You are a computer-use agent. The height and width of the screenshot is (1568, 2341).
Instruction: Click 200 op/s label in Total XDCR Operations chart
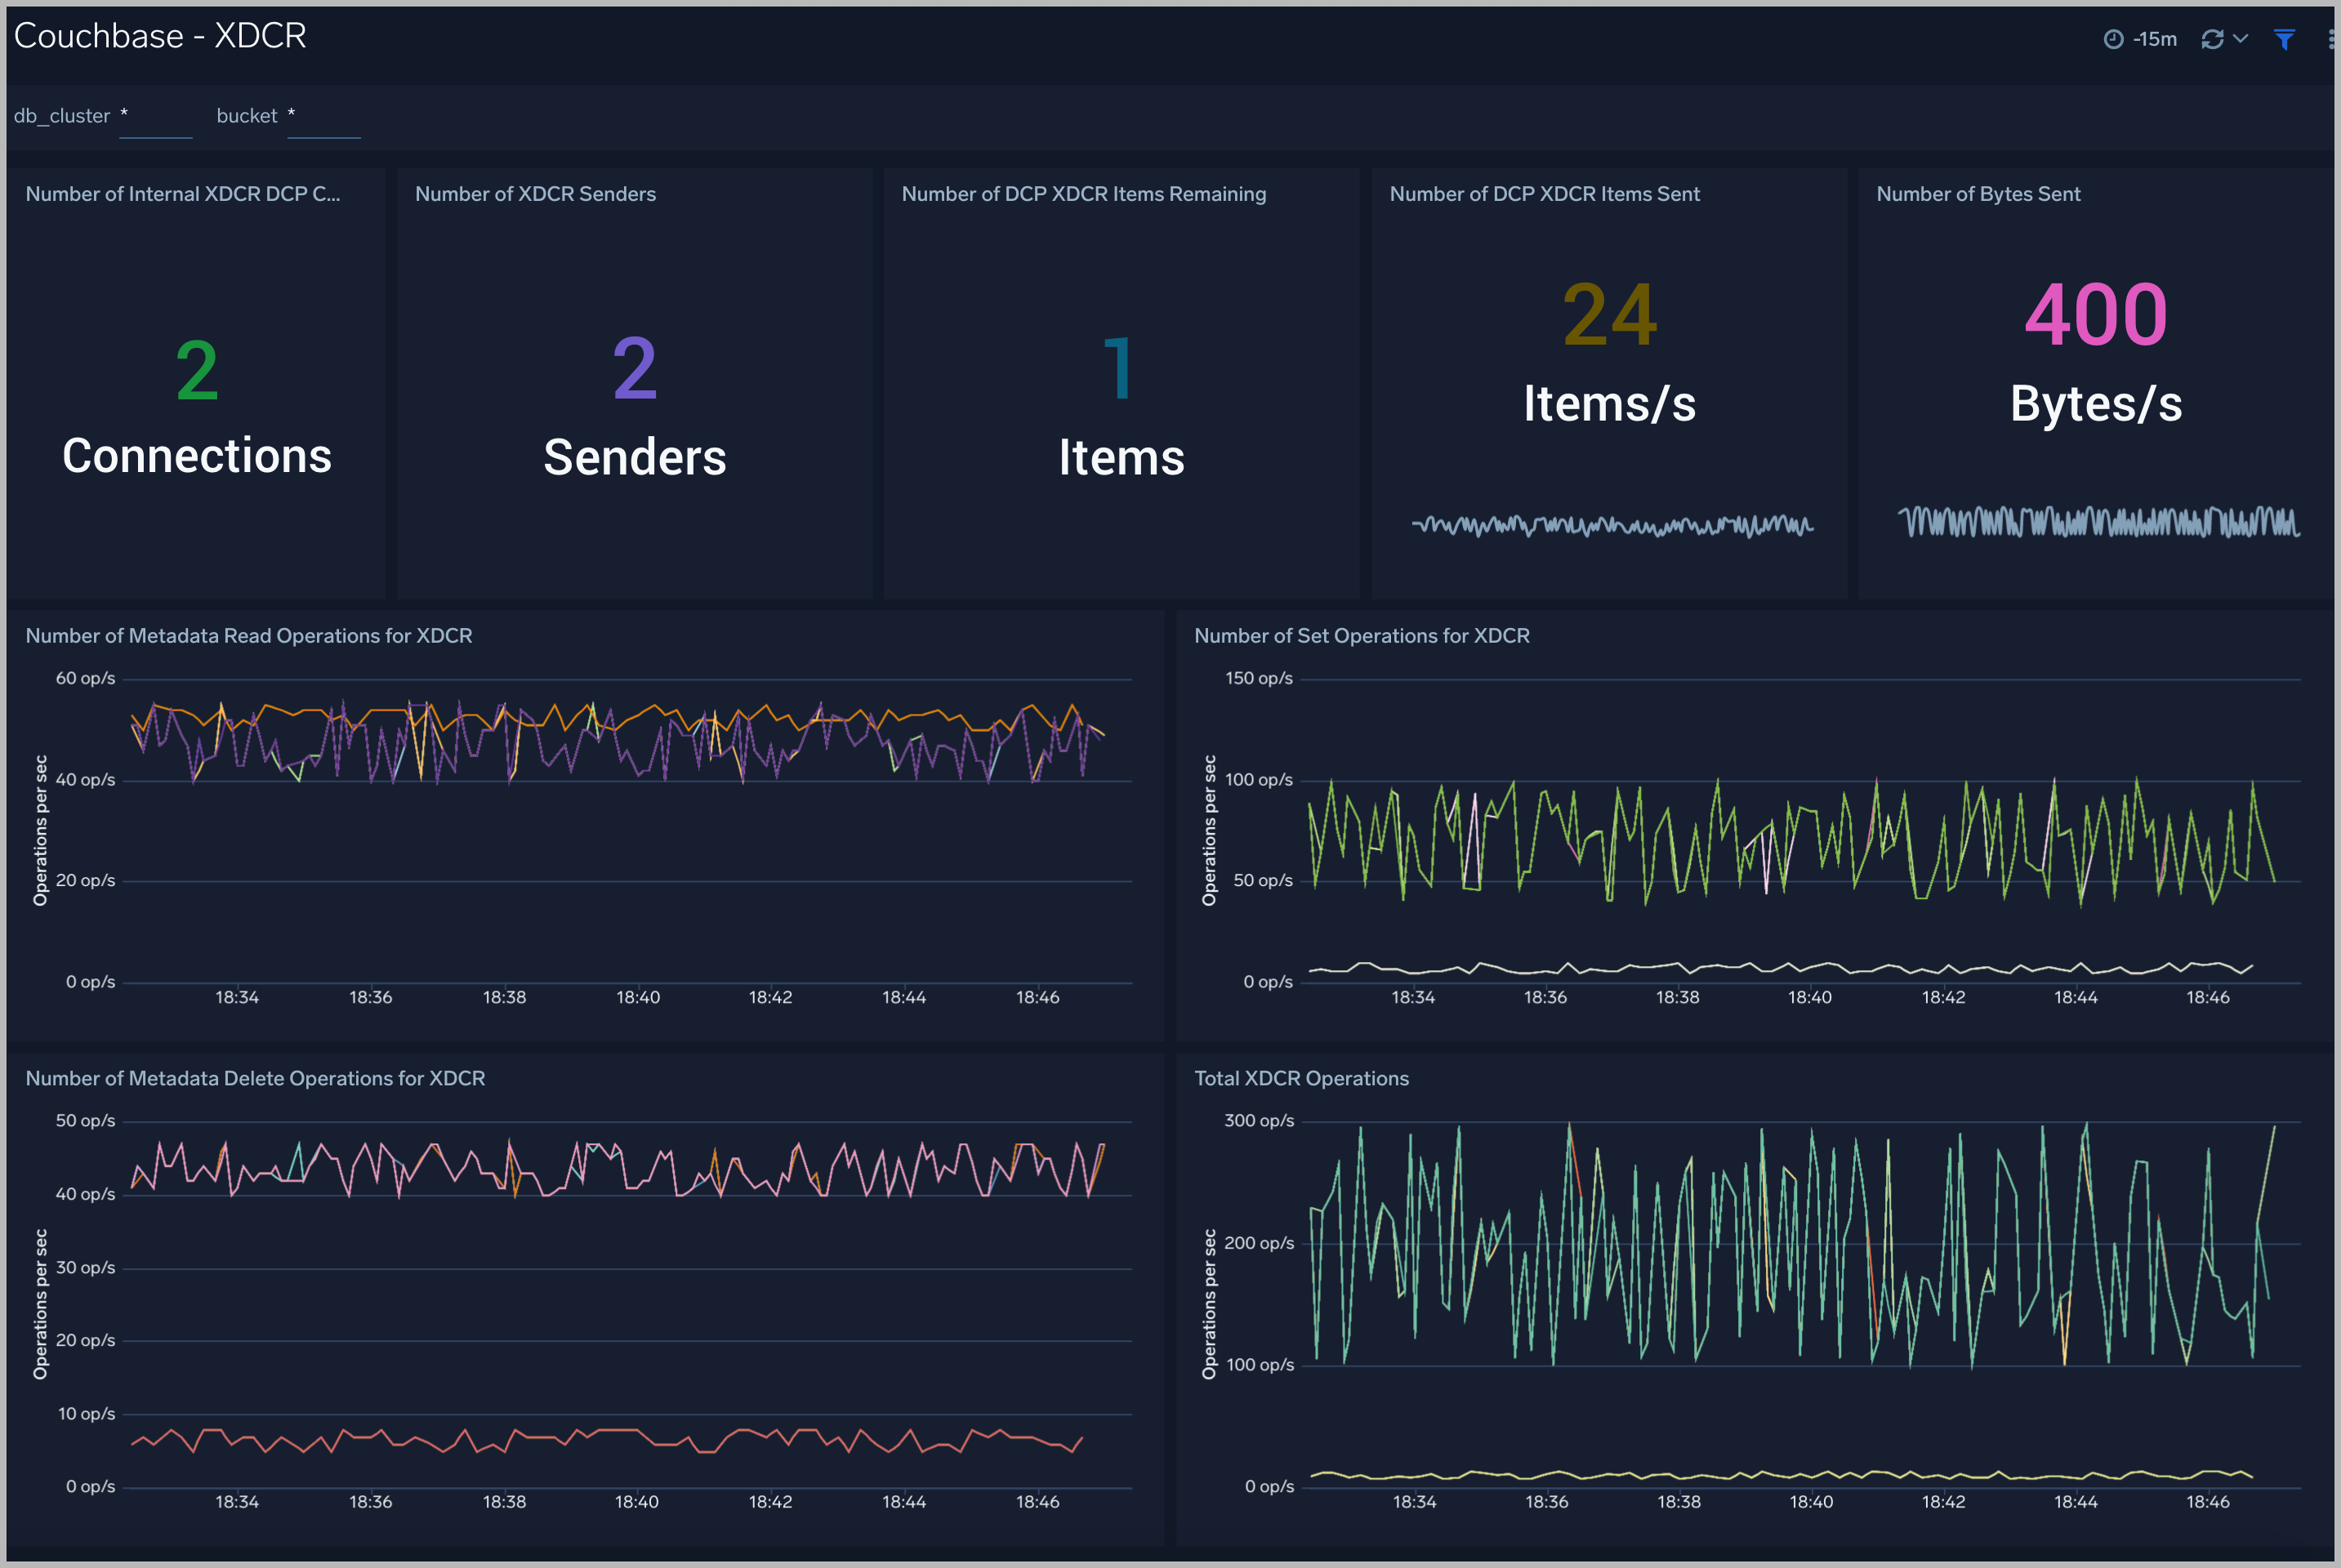(x=1259, y=1243)
